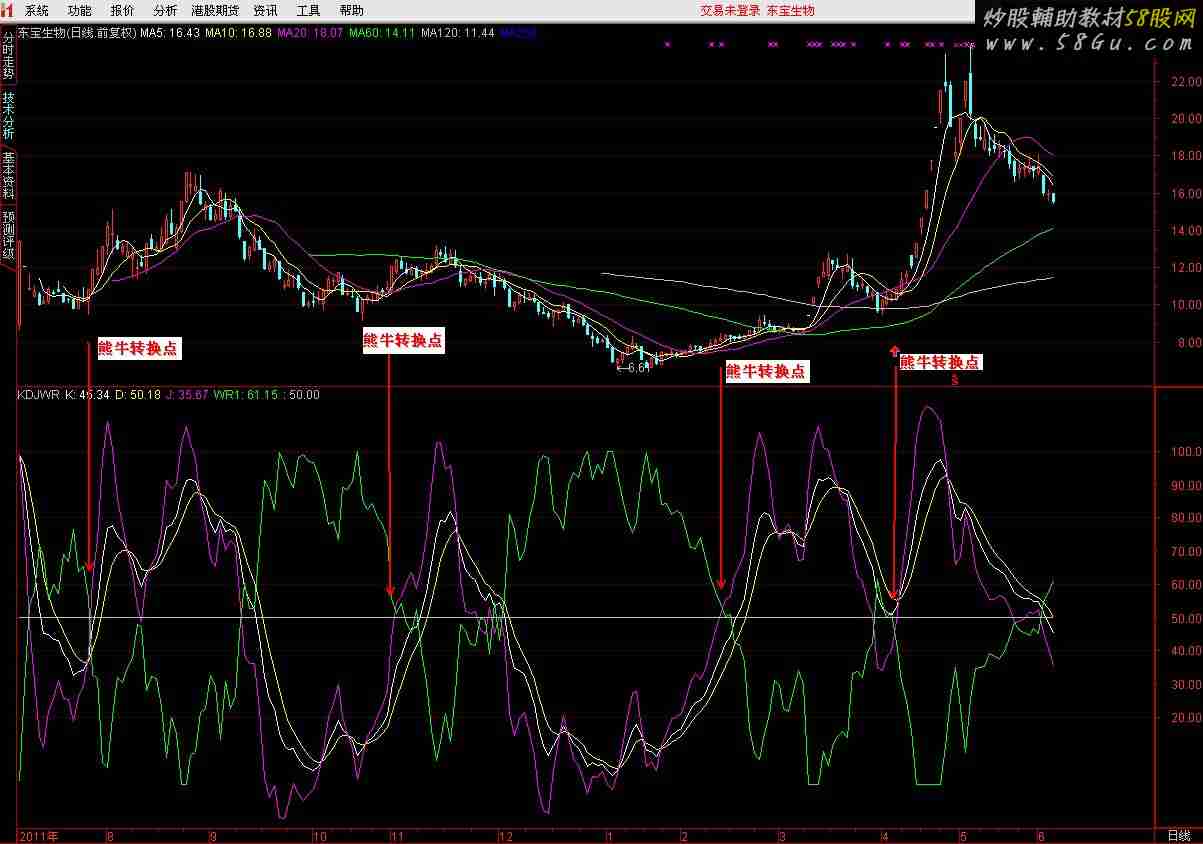Open the 功能 menu
This screenshot has width=1203, height=844.
[79, 11]
